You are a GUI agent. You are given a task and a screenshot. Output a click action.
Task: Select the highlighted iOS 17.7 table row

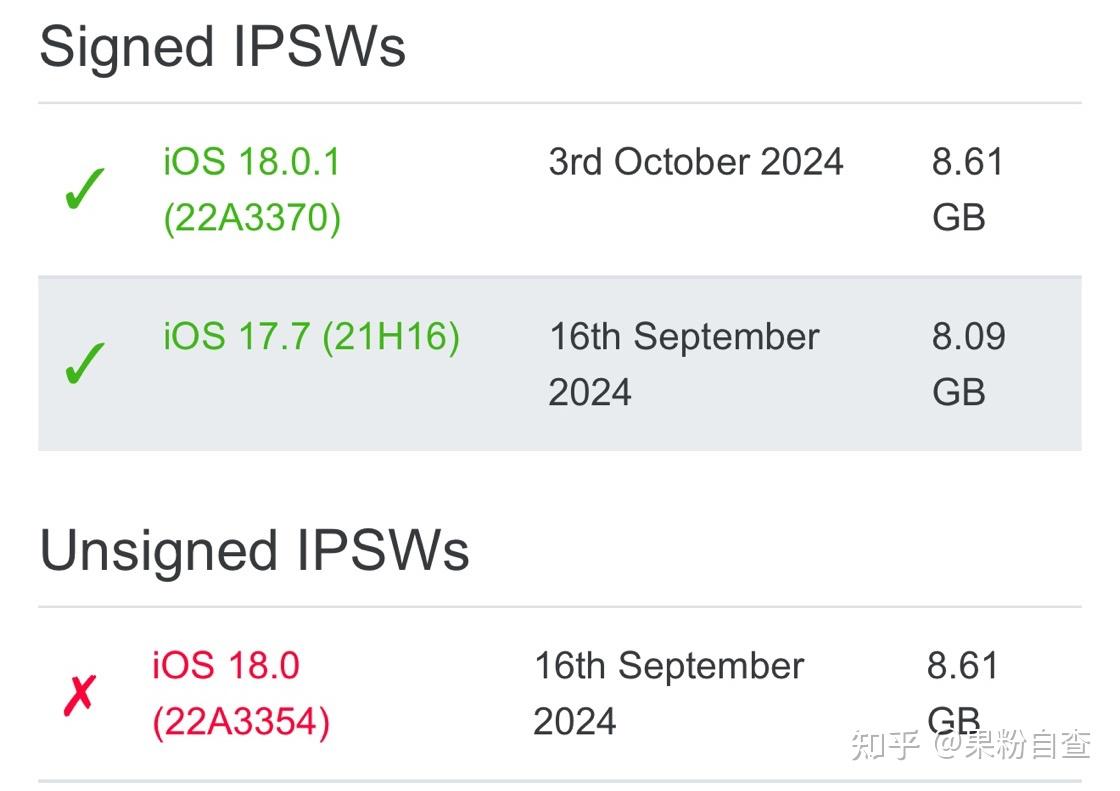560,360
